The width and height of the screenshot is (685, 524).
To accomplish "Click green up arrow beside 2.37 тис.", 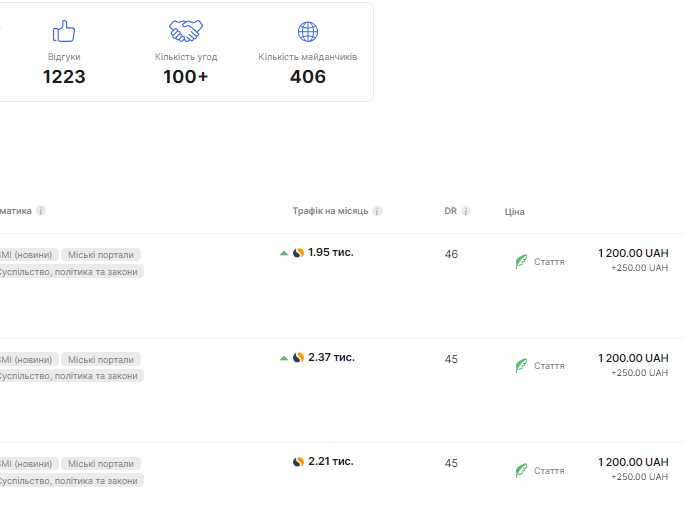I will [284, 358].
